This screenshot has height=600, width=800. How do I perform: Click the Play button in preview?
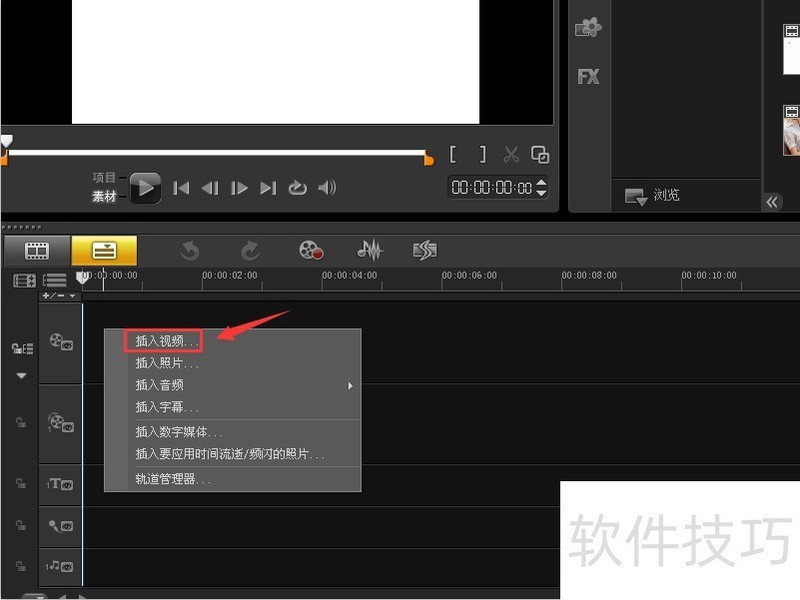tap(145, 188)
